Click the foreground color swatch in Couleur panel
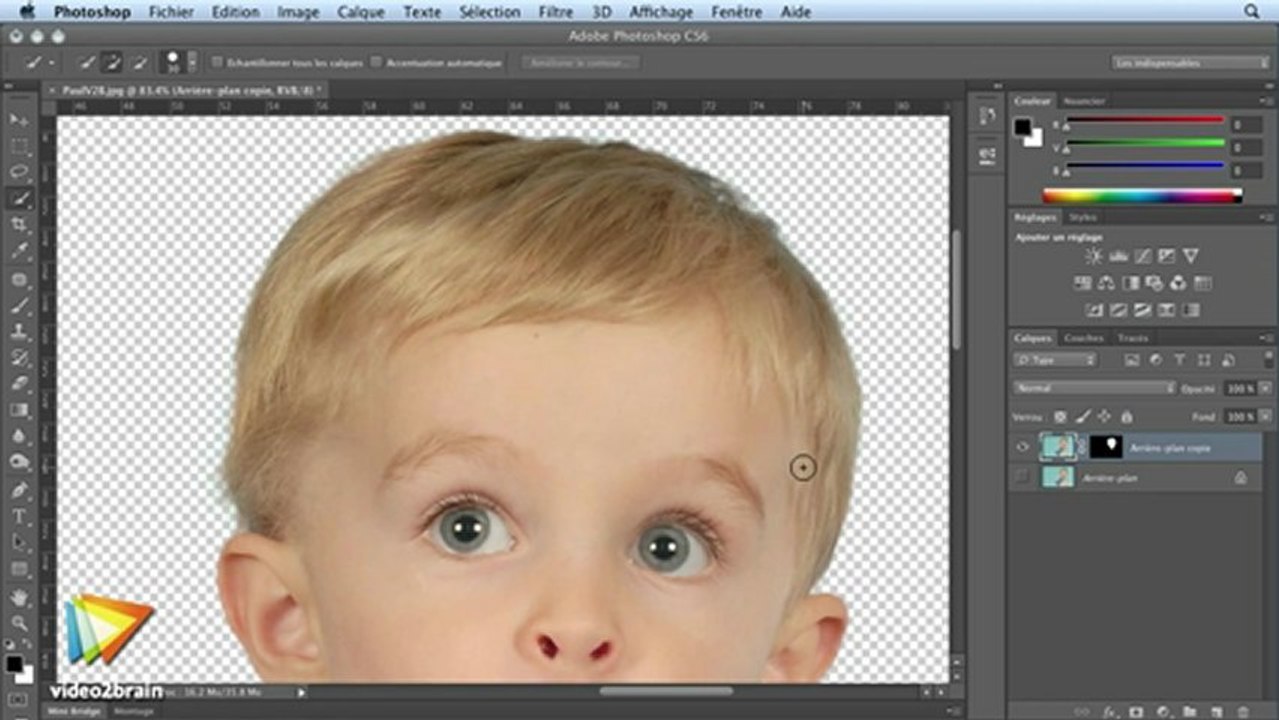Screen dimensions: 1279x720 pyautogui.click(x=1022, y=127)
